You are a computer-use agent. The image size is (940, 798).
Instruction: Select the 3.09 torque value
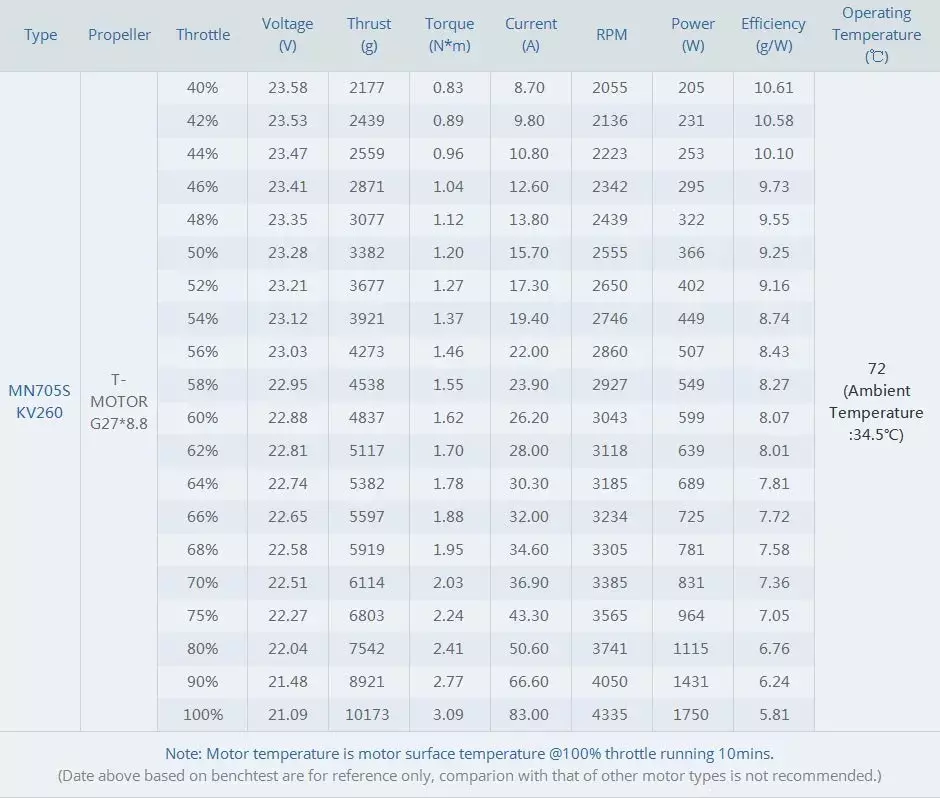(x=449, y=715)
